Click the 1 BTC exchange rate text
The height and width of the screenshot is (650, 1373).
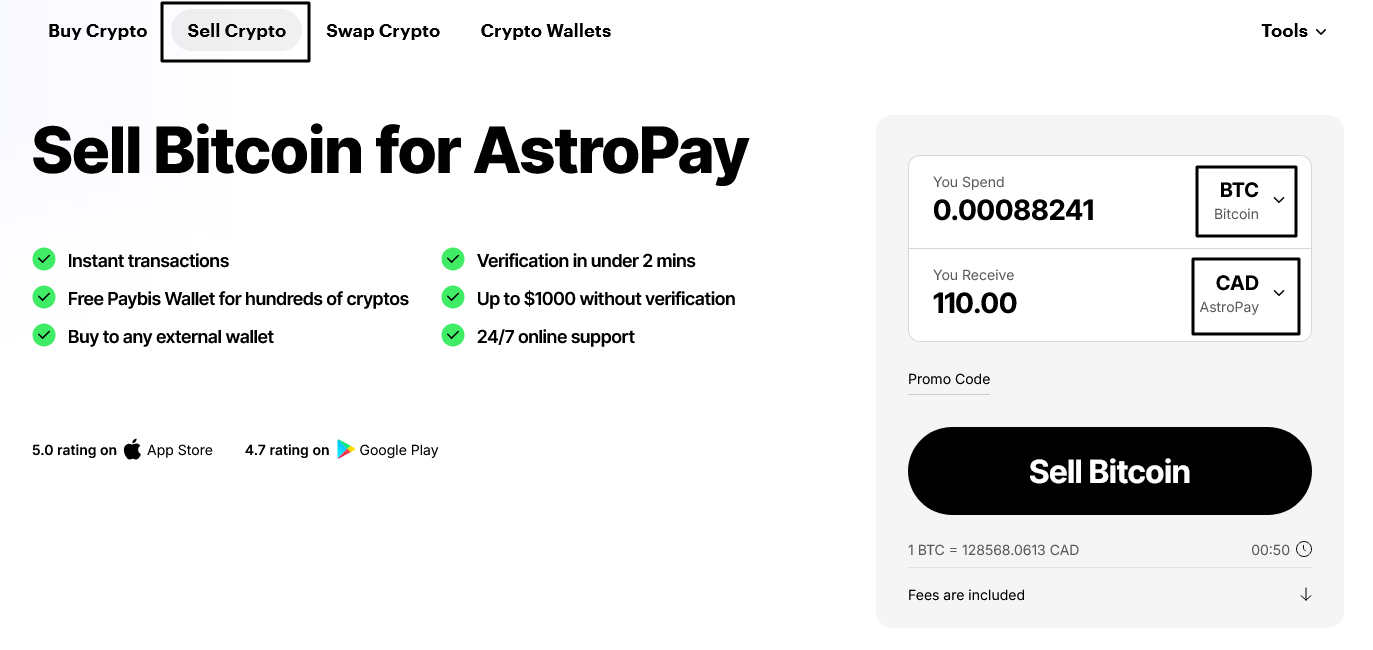pos(993,549)
